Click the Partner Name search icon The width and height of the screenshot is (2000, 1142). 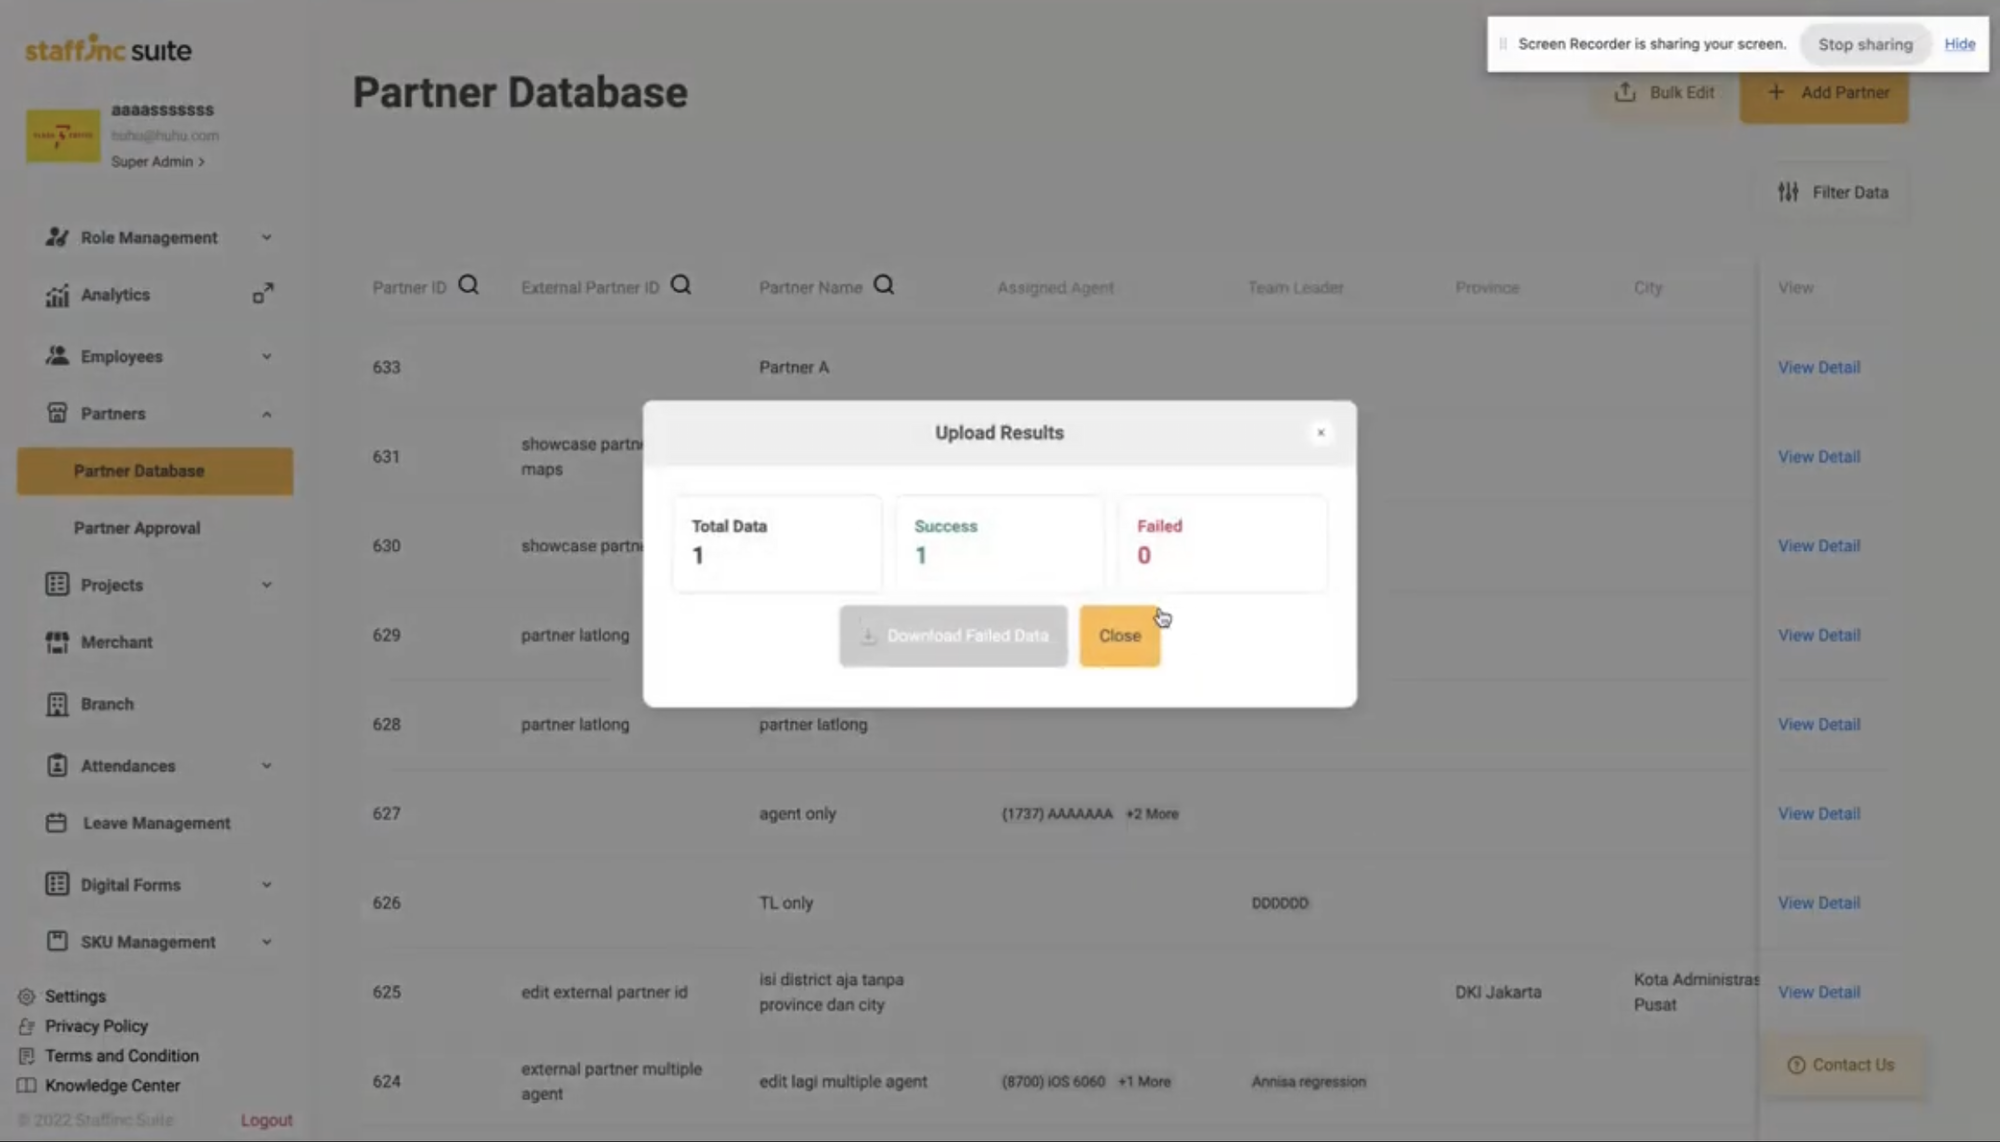point(884,285)
